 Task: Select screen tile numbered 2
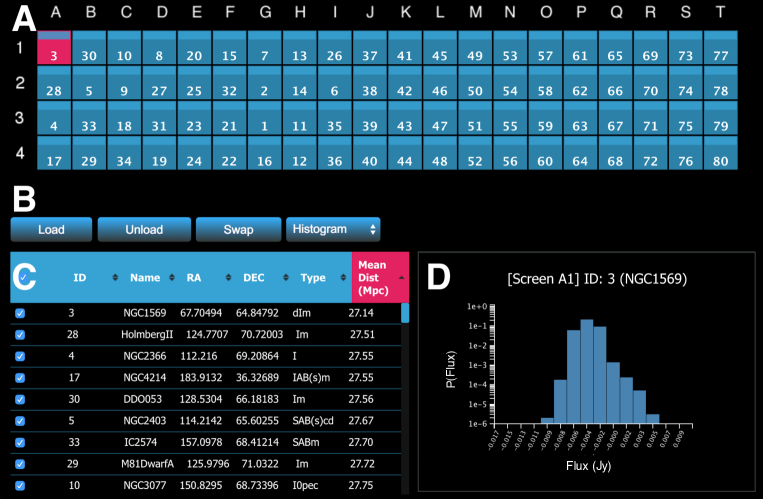(264, 83)
